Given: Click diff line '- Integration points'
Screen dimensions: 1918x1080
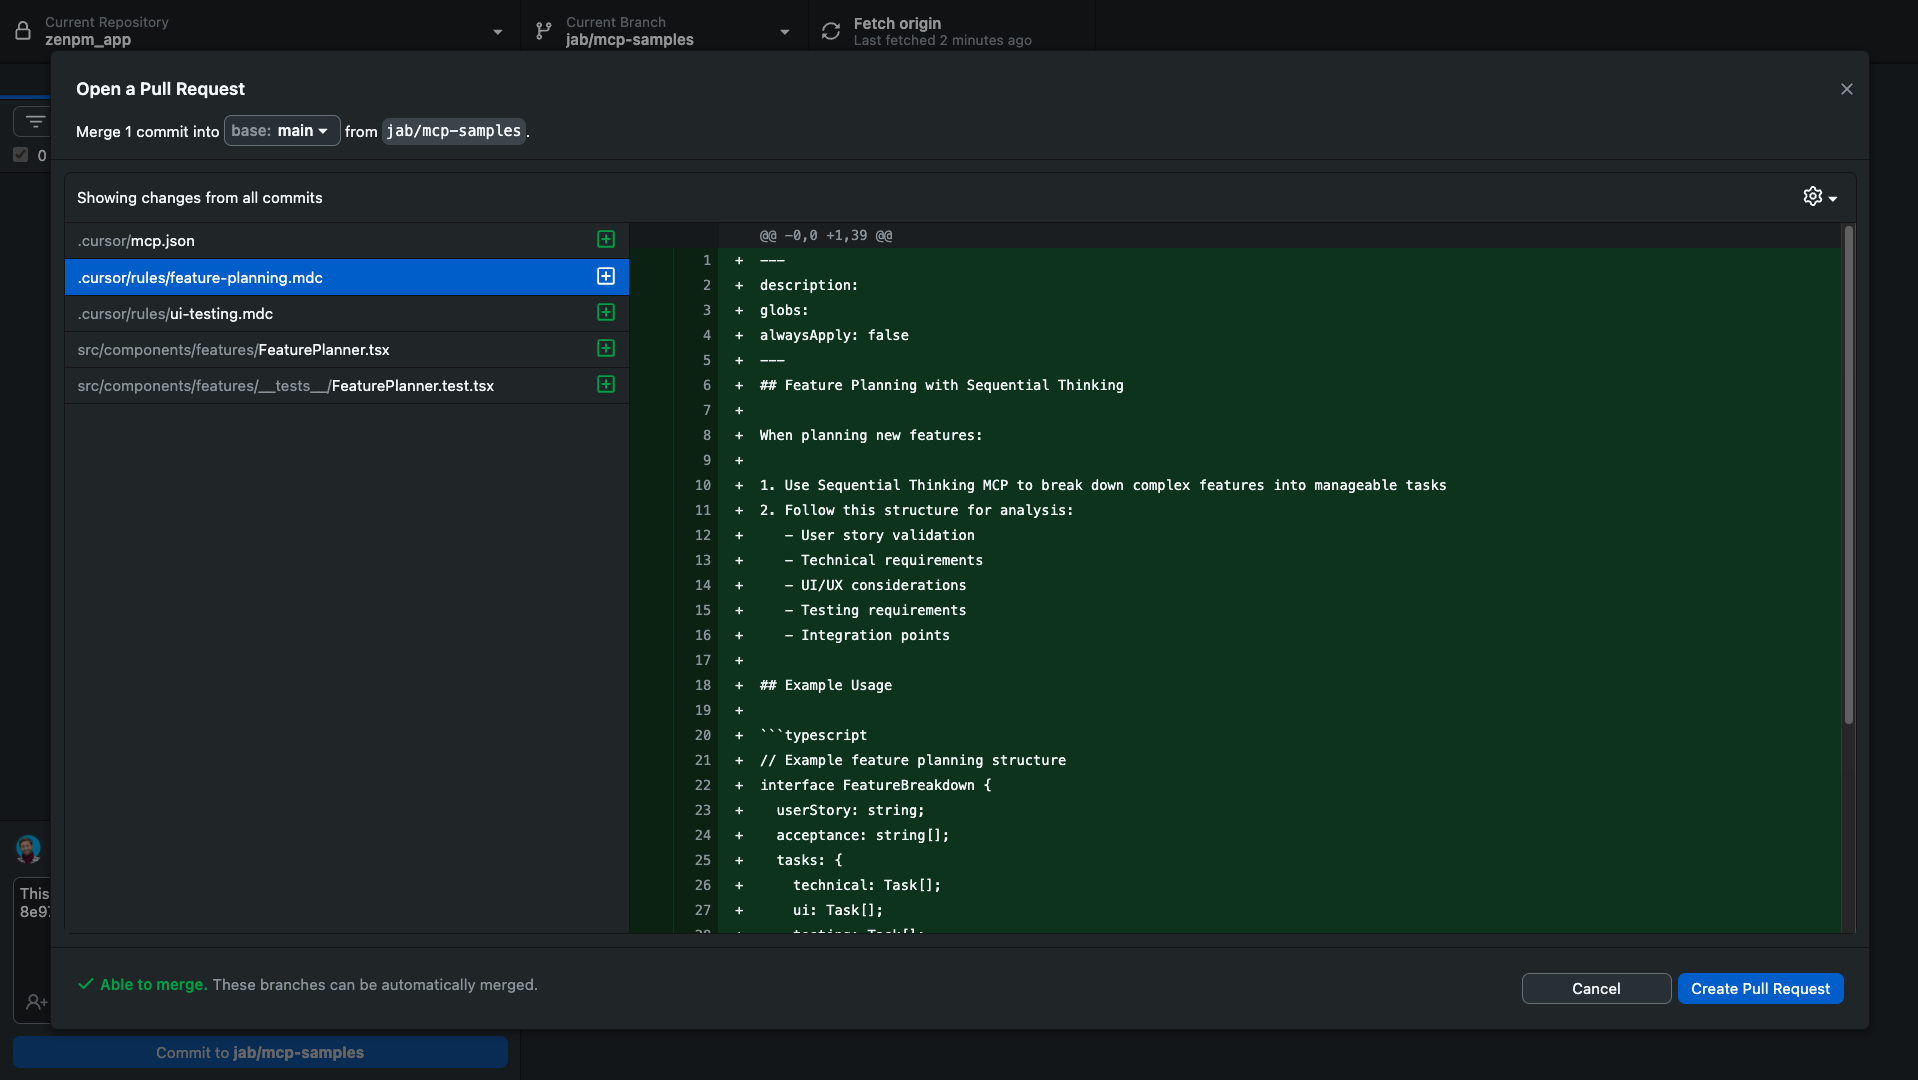Looking at the screenshot, I should [867, 635].
